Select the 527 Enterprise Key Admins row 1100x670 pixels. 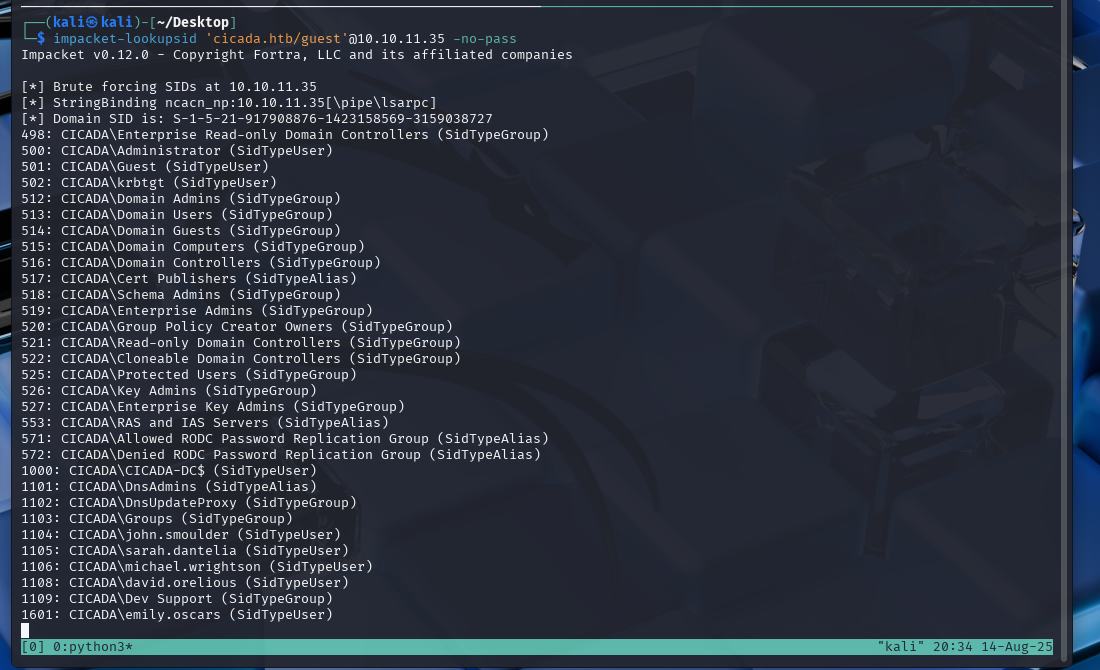[x=213, y=407]
